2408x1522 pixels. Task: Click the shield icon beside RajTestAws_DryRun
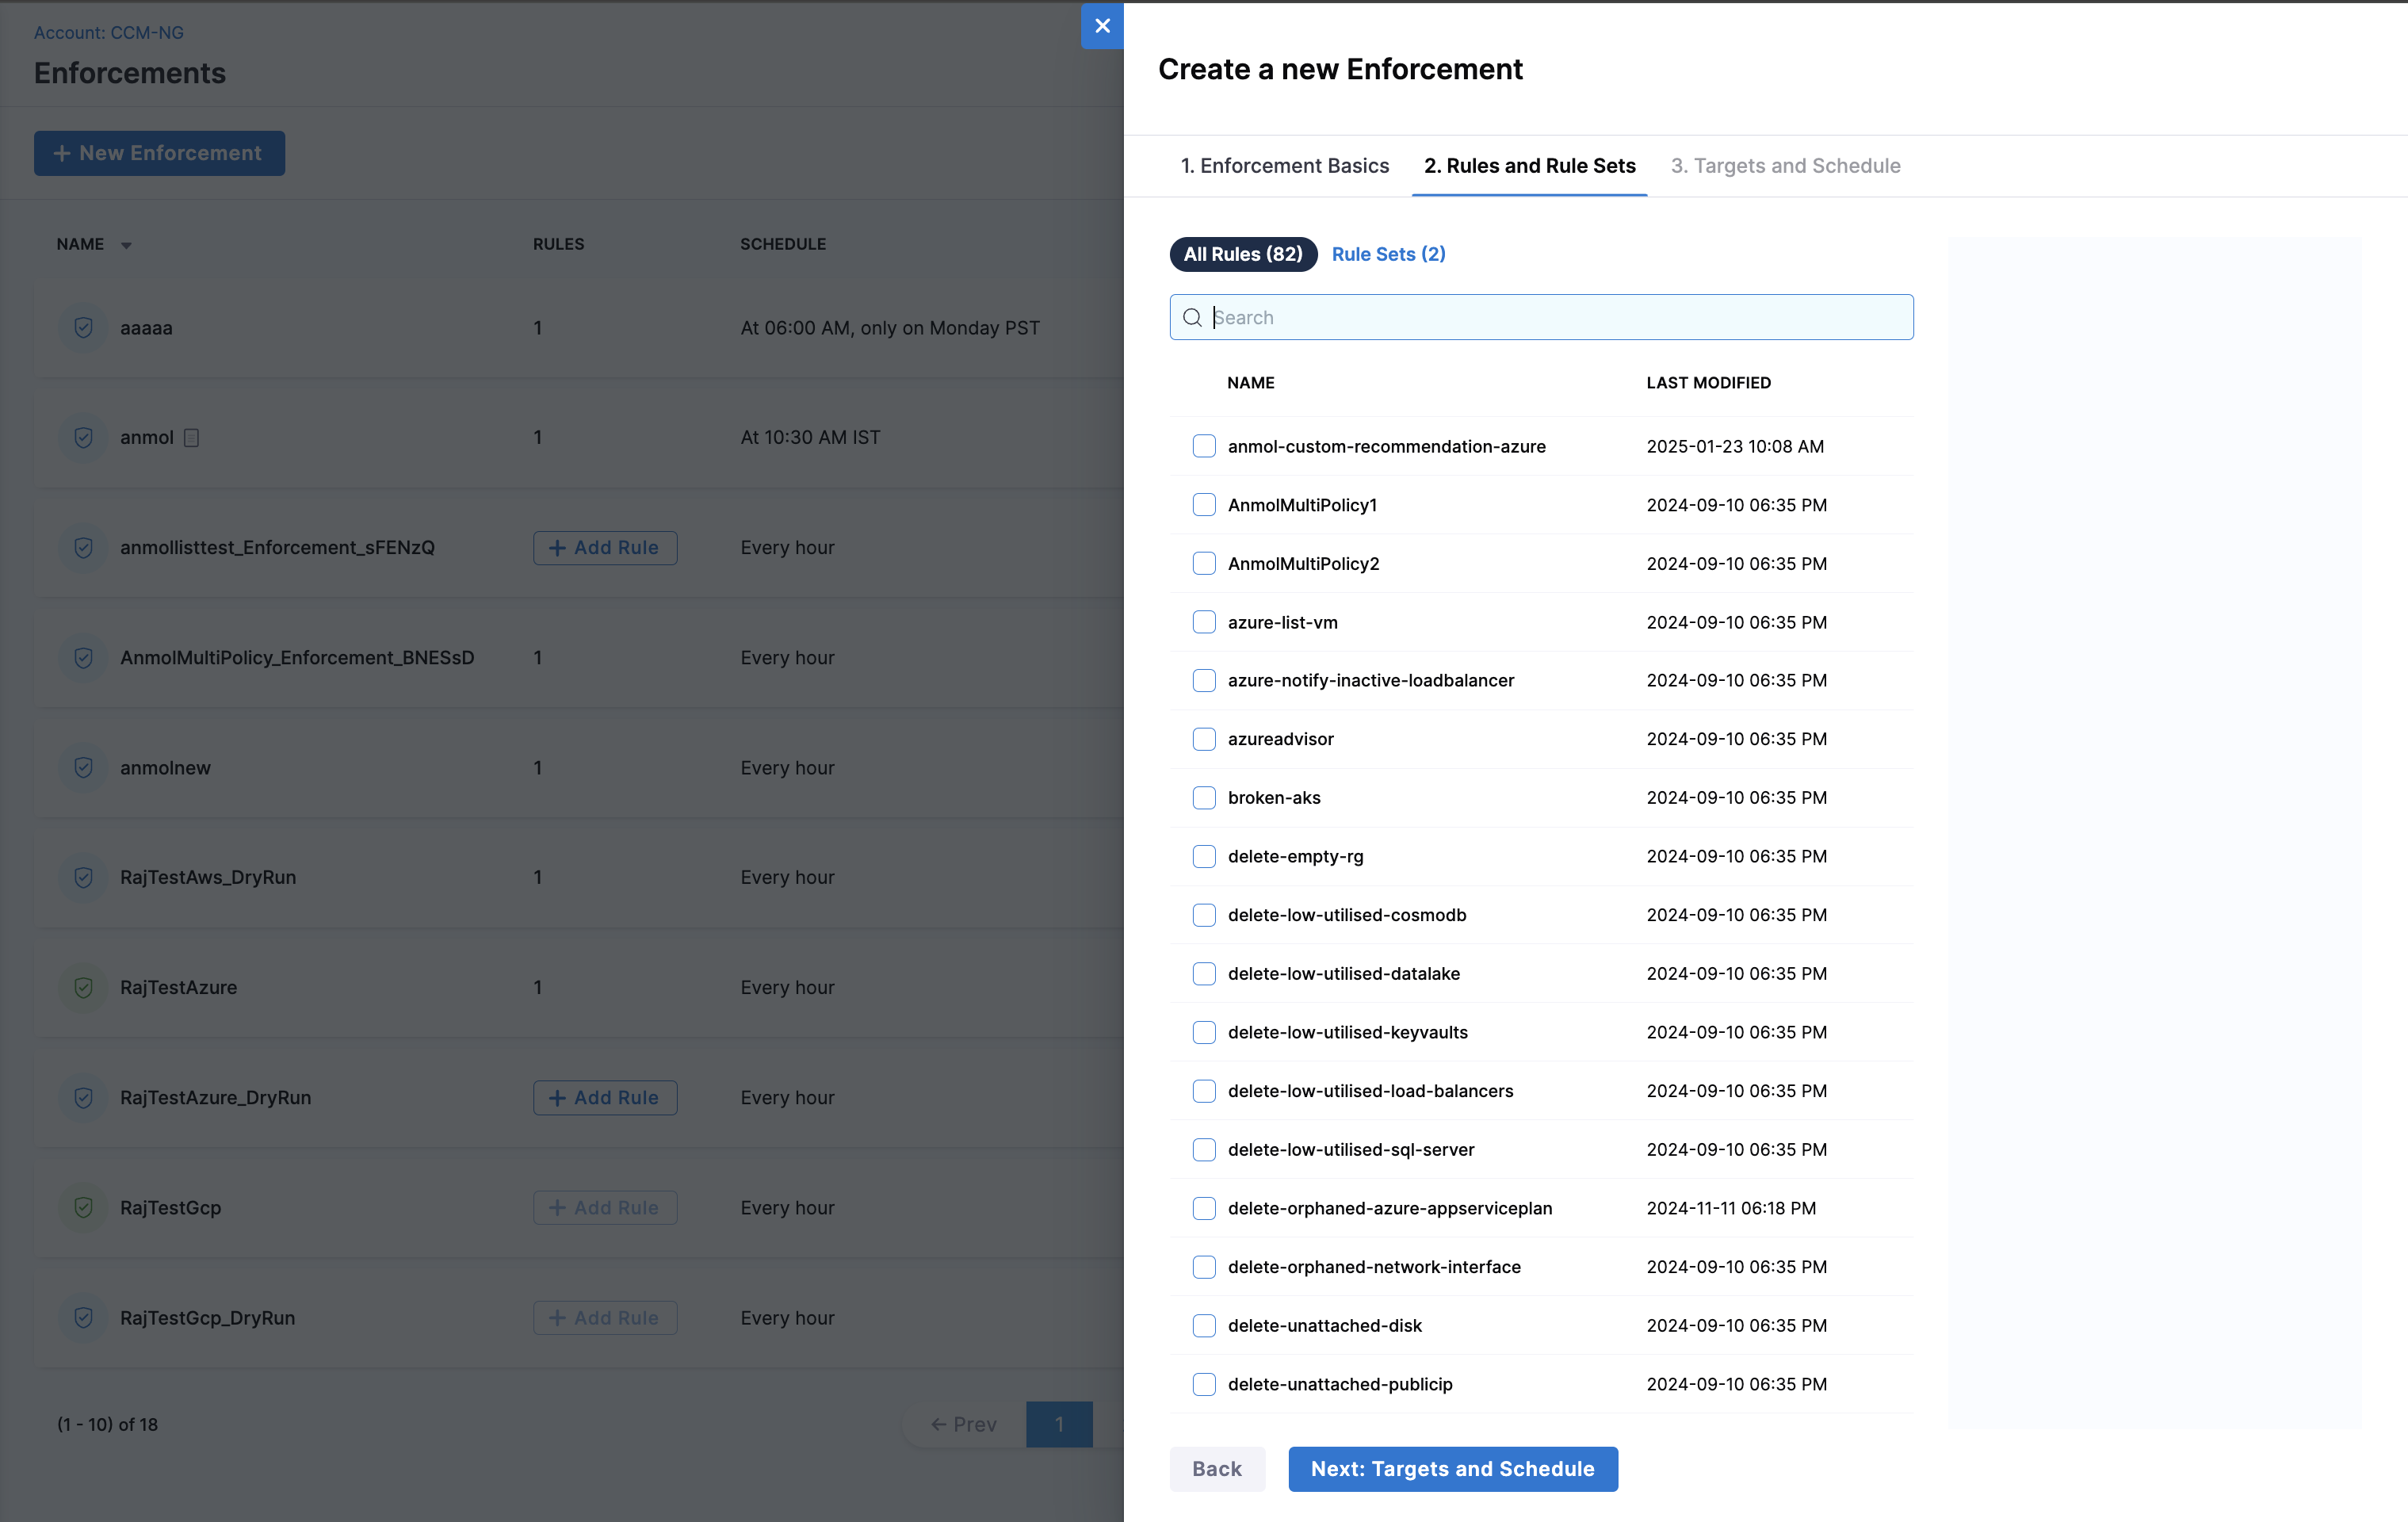point(84,878)
